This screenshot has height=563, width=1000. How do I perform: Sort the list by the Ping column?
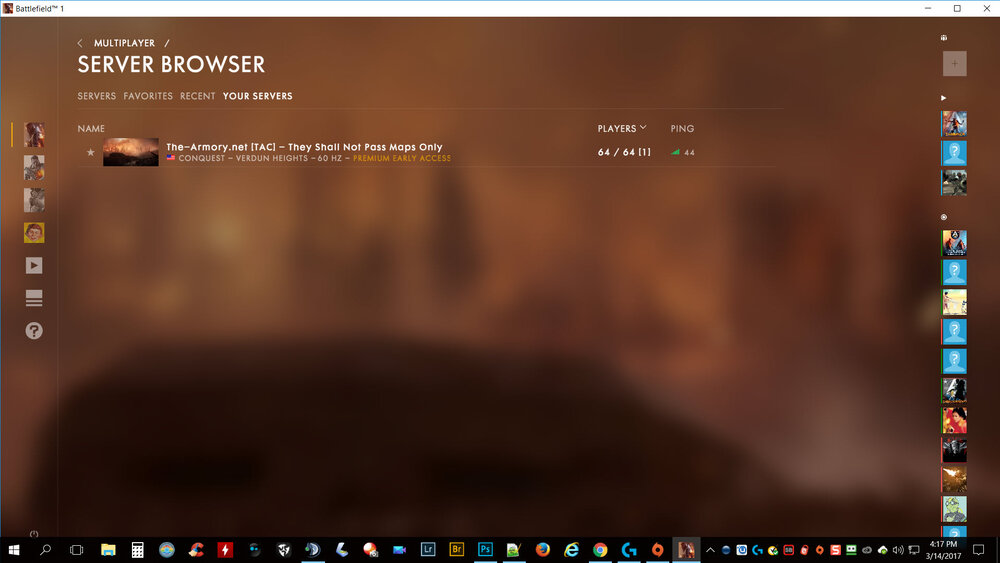[682, 128]
